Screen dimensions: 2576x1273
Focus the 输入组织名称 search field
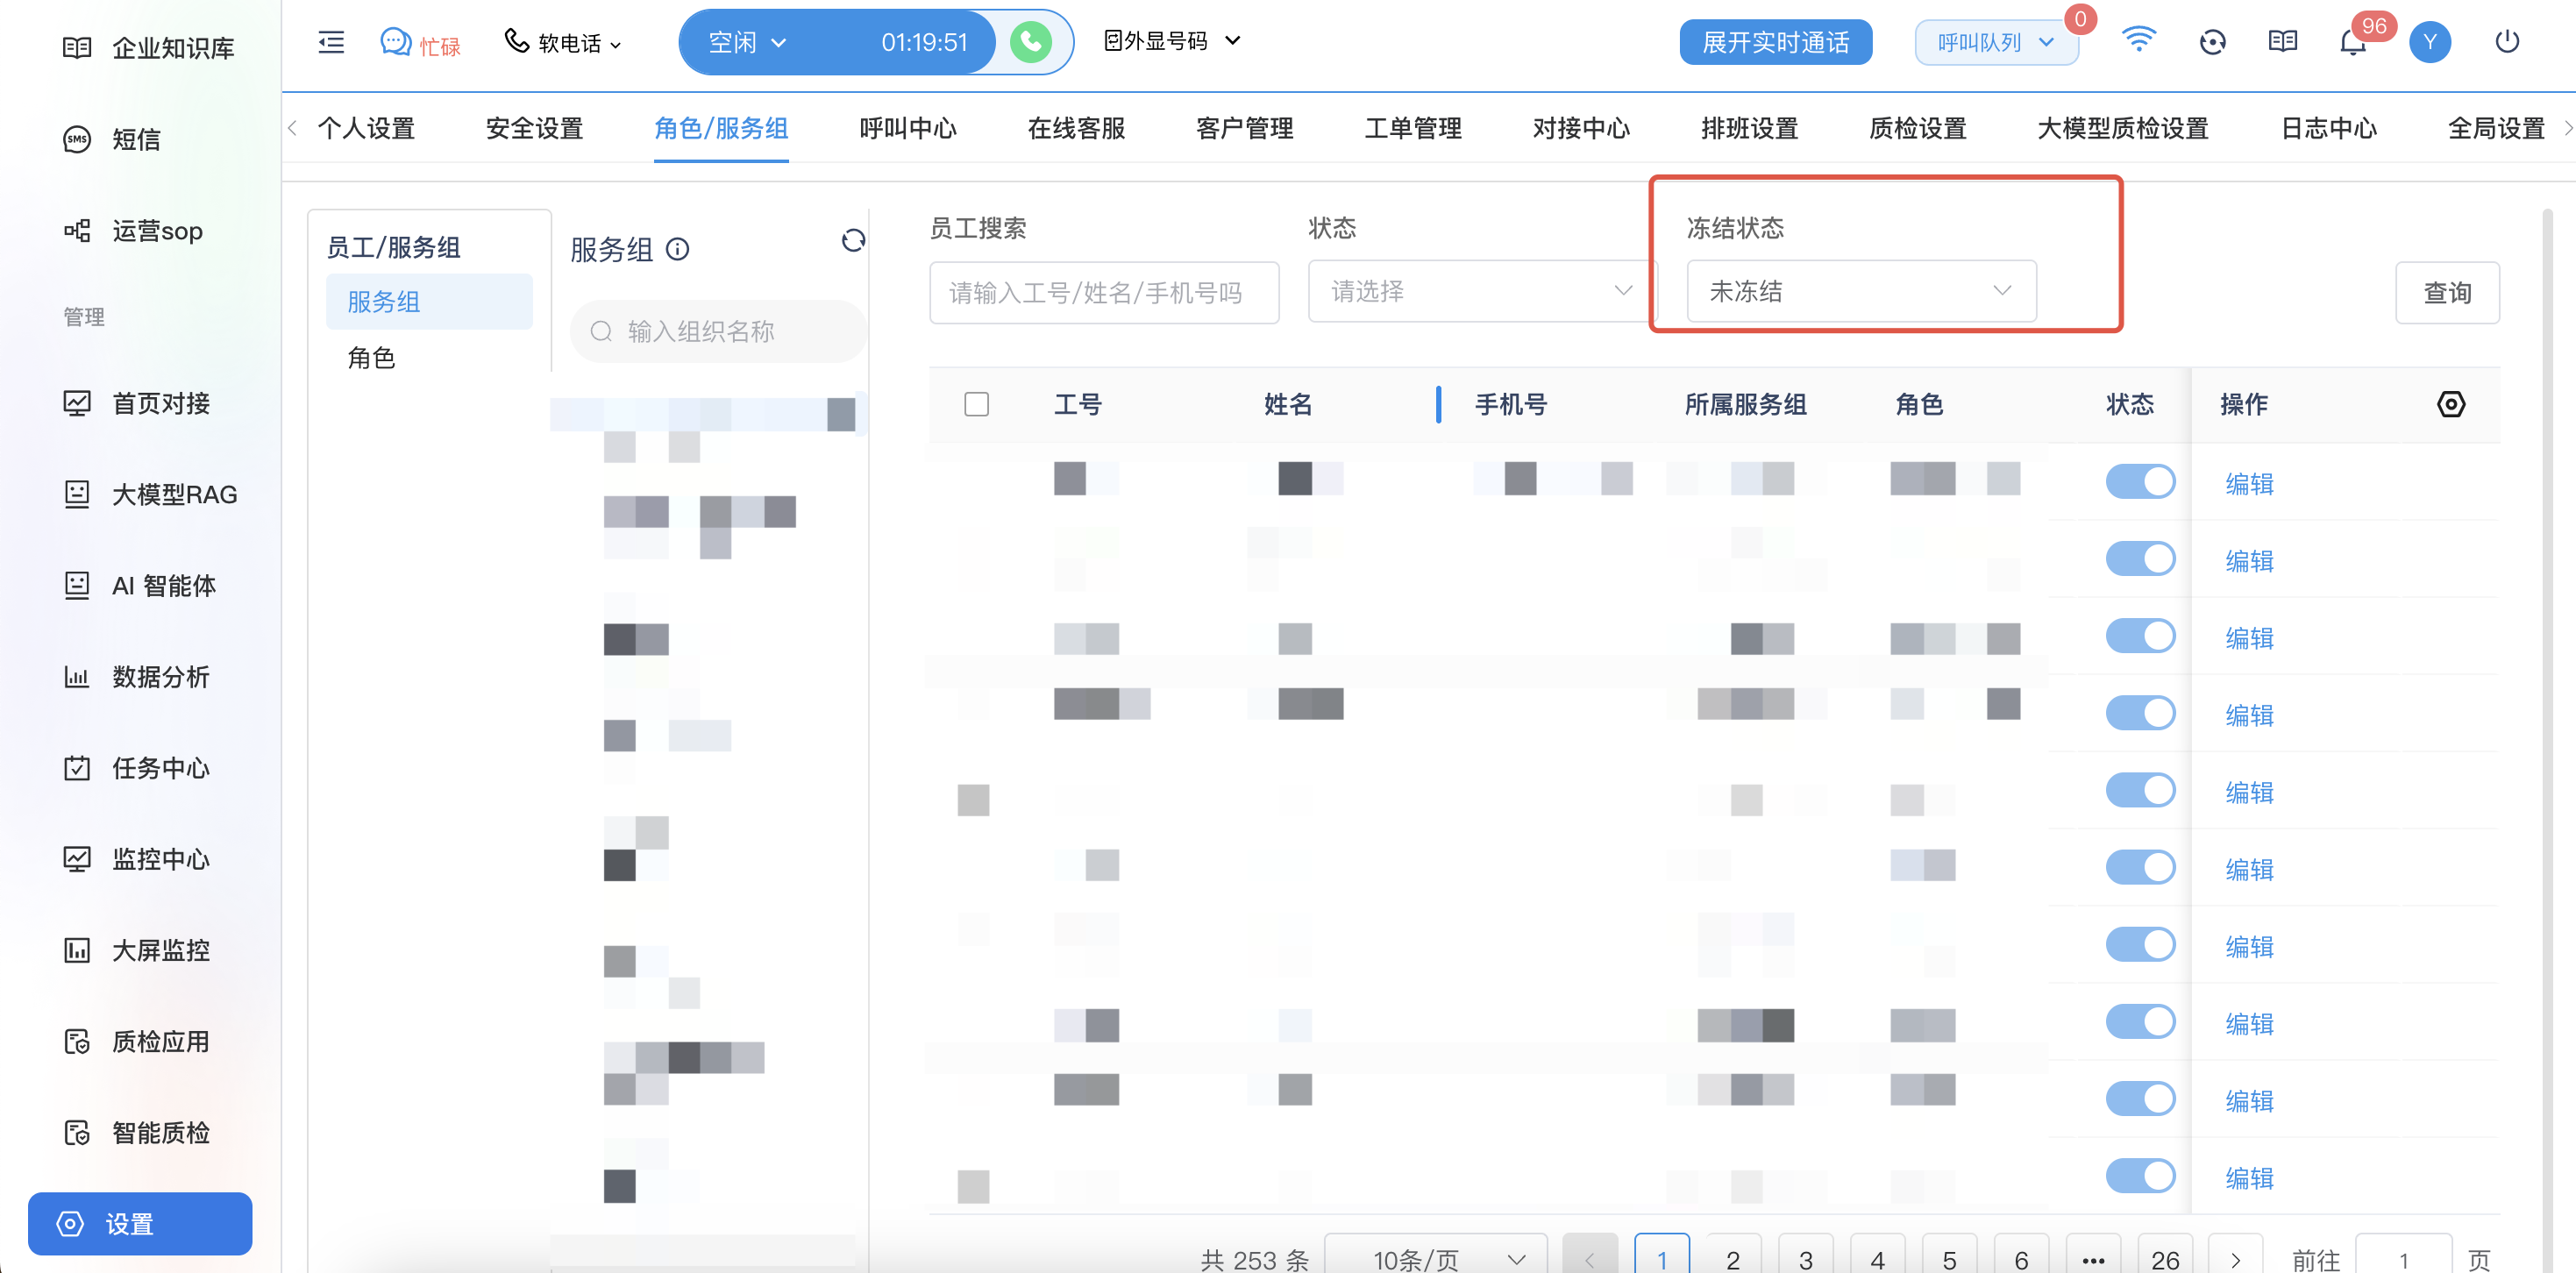tap(717, 331)
